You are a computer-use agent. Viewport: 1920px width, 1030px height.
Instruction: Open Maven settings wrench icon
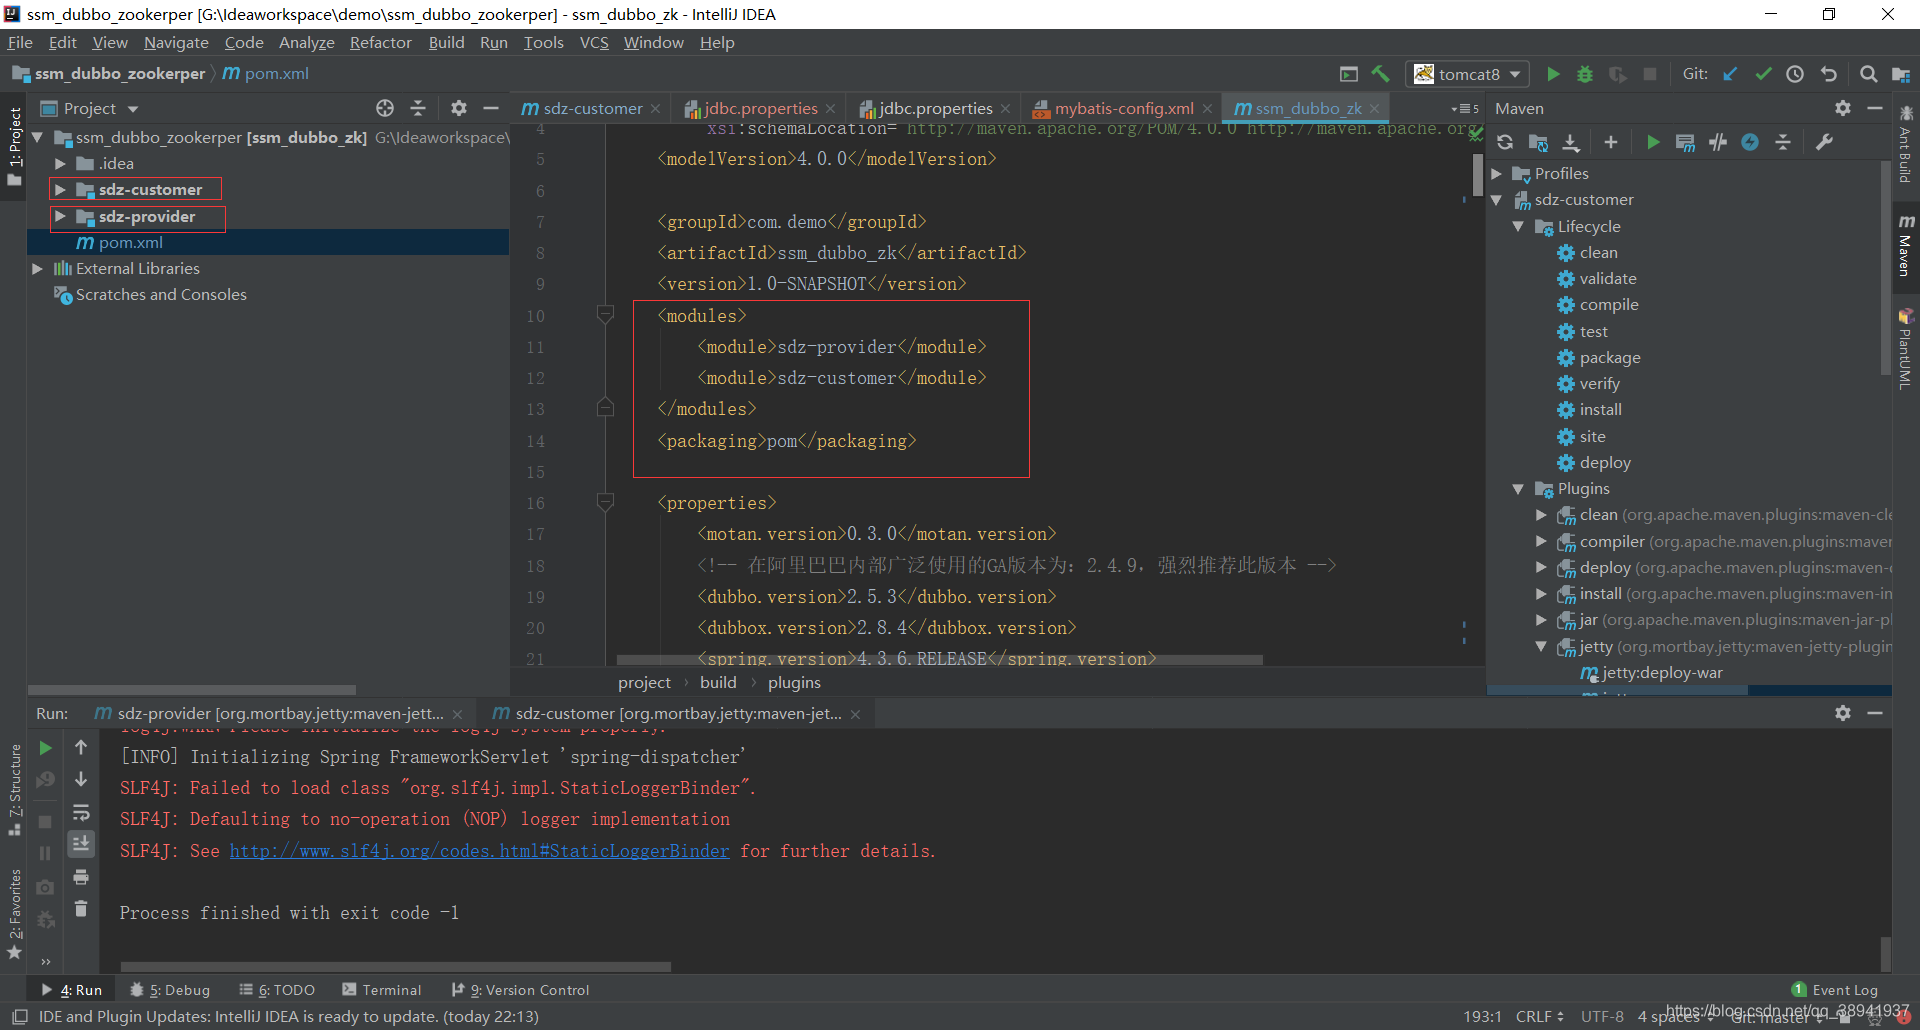pos(1824,142)
